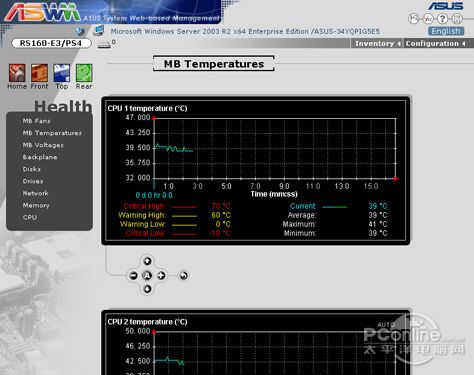Open the Home view icon
The width and height of the screenshot is (474, 375).
tap(17, 73)
